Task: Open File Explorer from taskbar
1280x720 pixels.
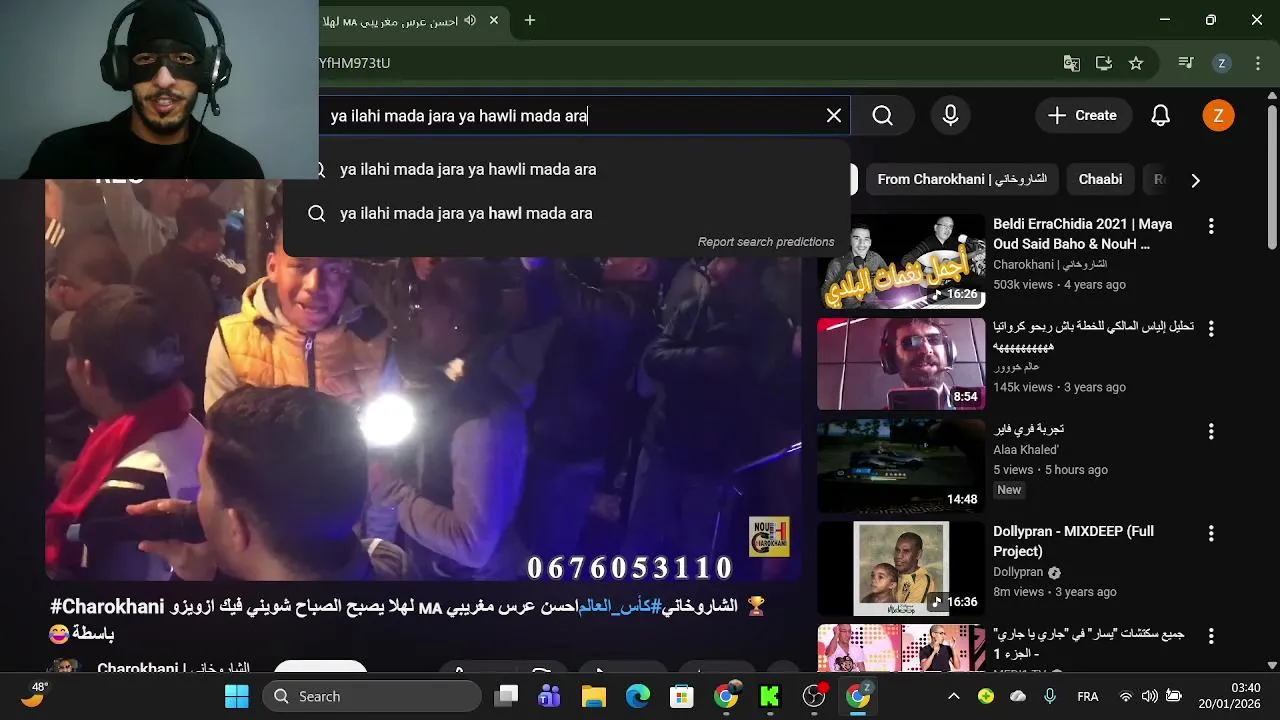Action: tap(594, 697)
